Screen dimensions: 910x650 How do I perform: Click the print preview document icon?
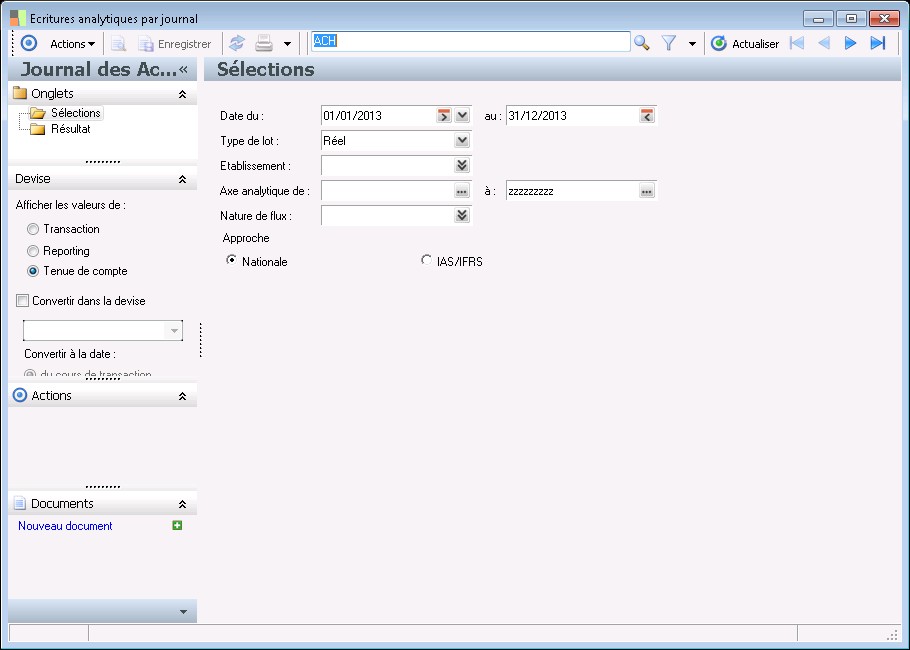[x=119, y=44]
